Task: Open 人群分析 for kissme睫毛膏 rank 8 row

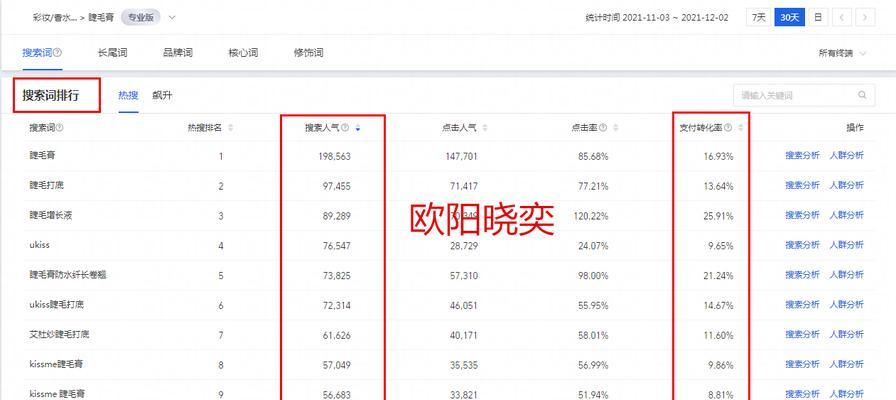Action: click(846, 364)
